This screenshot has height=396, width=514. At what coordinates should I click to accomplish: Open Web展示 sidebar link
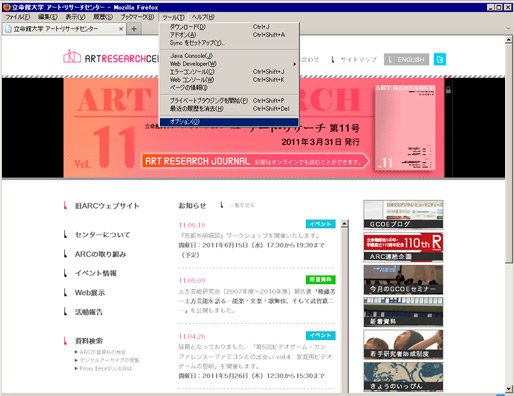point(90,293)
